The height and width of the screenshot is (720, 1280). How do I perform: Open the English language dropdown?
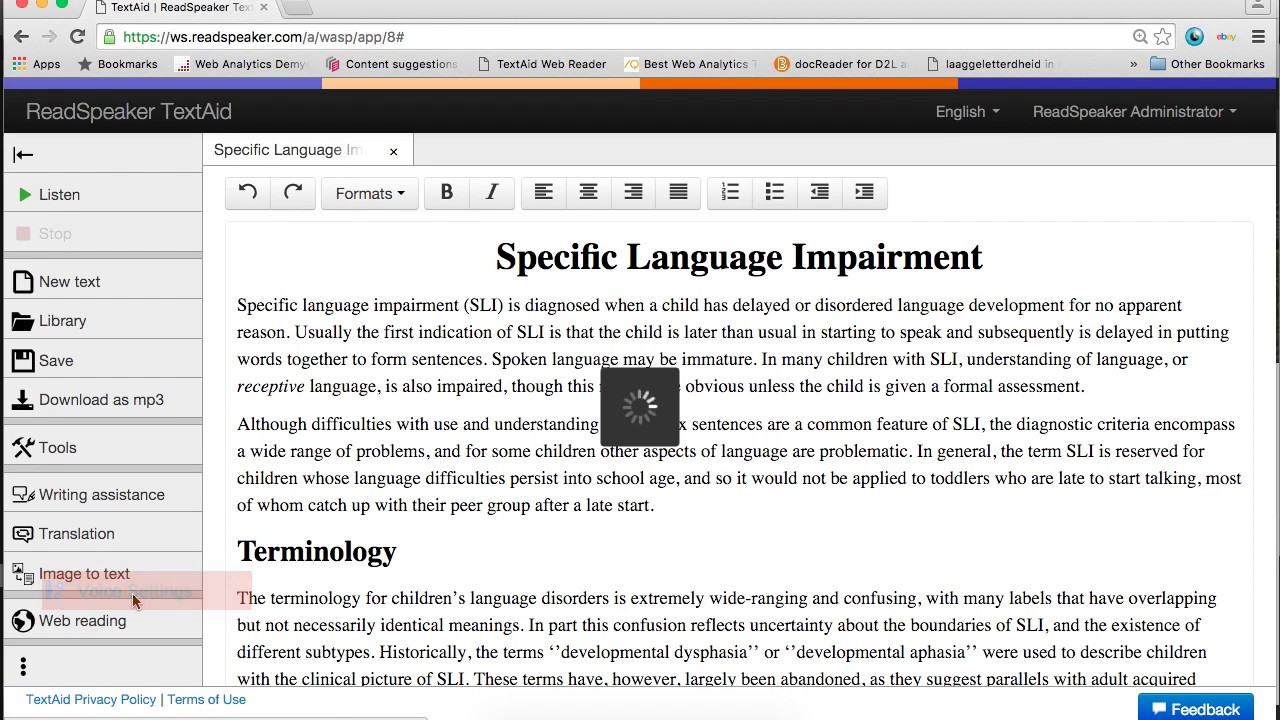967,111
